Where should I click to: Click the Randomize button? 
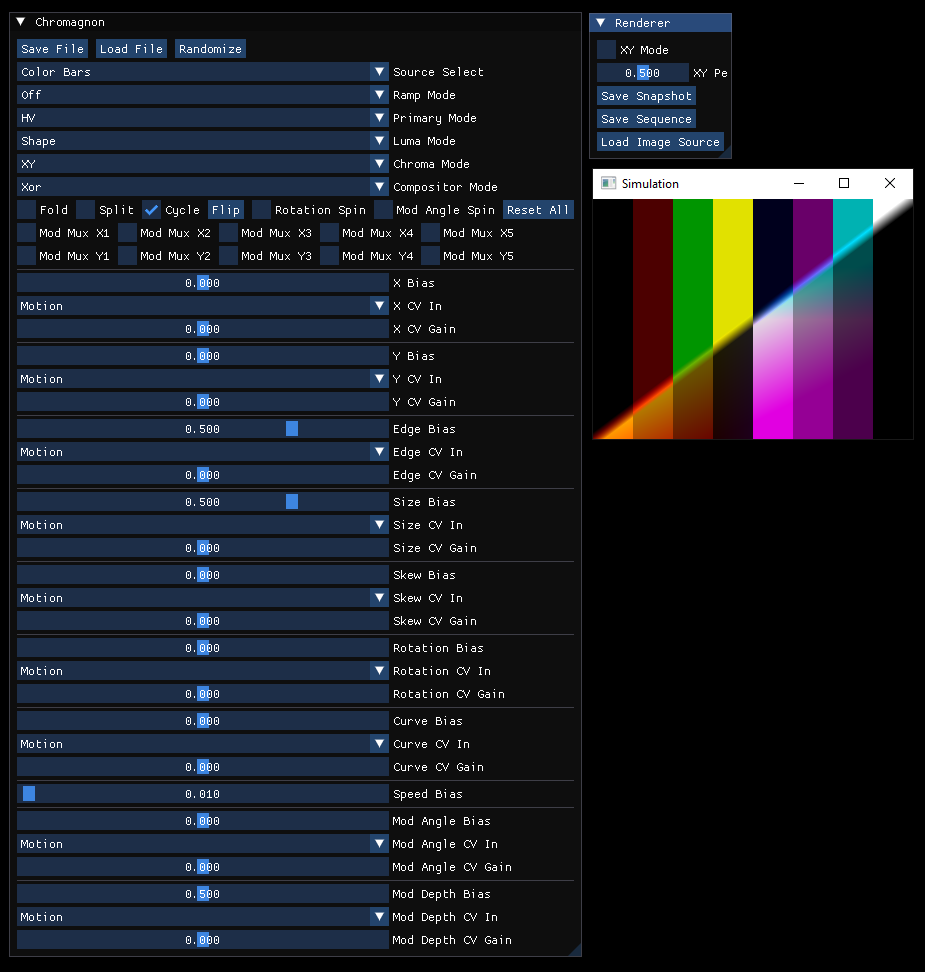click(209, 48)
